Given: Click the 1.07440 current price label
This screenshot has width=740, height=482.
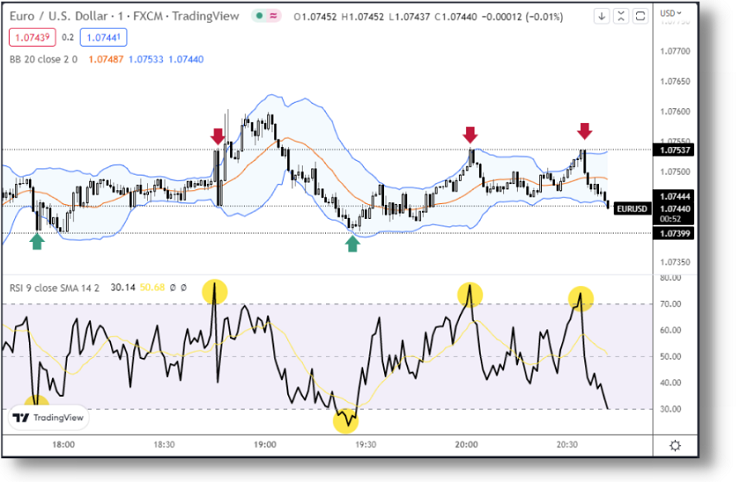Looking at the screenshot, I should coord(674,209).
